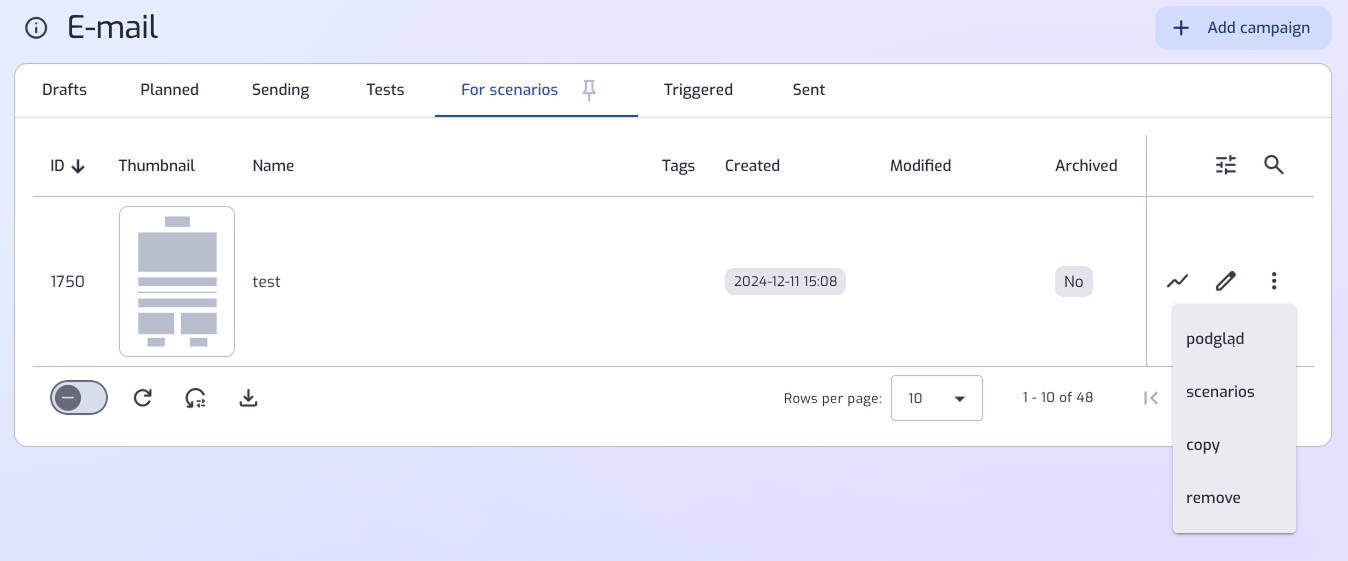Click the download export icon
Viewport: 1348px width, 561px height.
[x=249, y=398]
